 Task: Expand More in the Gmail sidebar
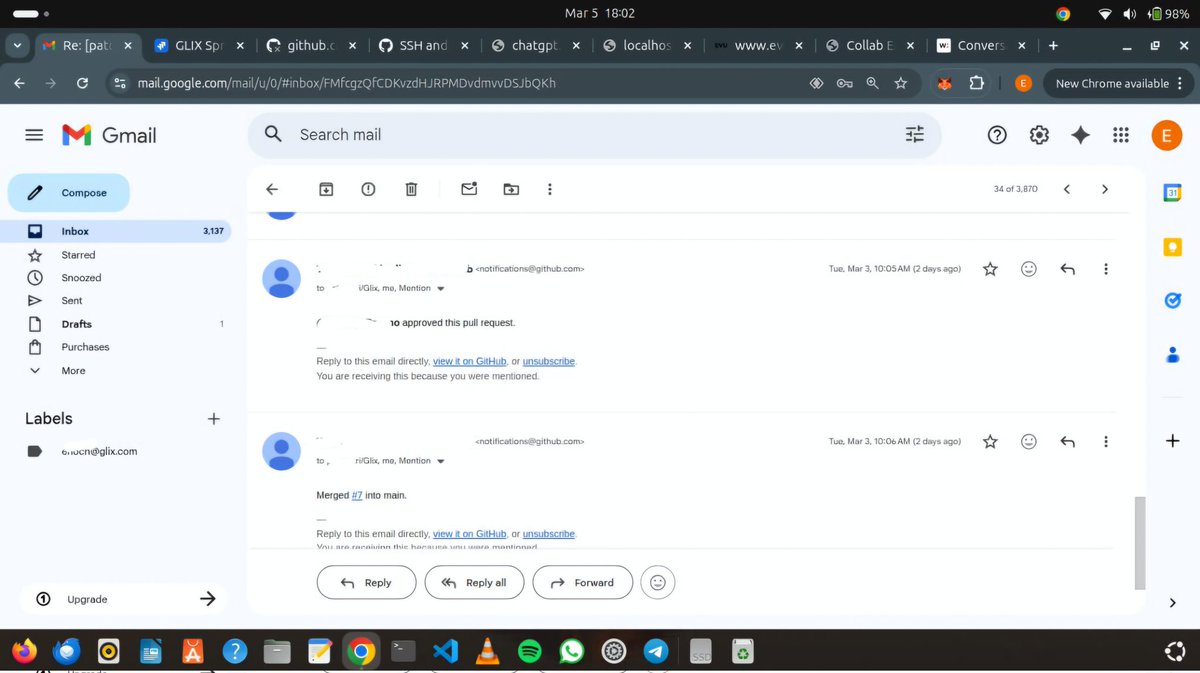pyautogui.click(x=73, y=371)
